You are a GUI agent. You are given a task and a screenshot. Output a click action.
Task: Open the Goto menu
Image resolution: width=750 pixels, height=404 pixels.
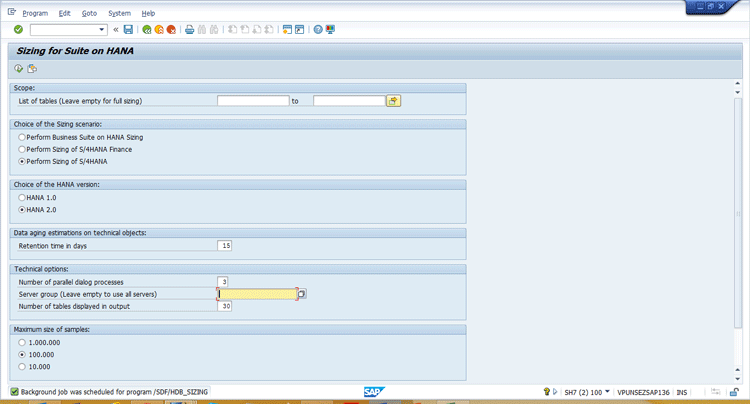click(89, 13)
